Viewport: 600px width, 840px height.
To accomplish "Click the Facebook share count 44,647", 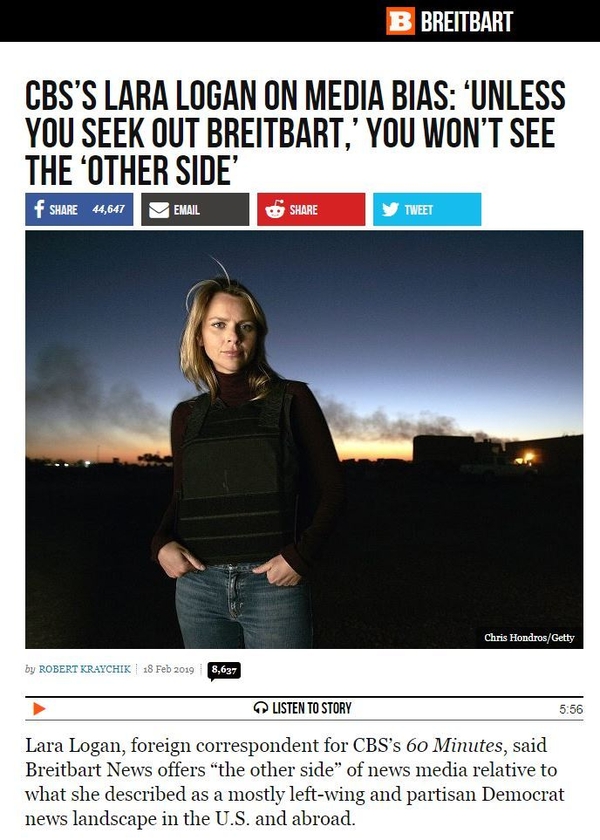I will 109,209.
